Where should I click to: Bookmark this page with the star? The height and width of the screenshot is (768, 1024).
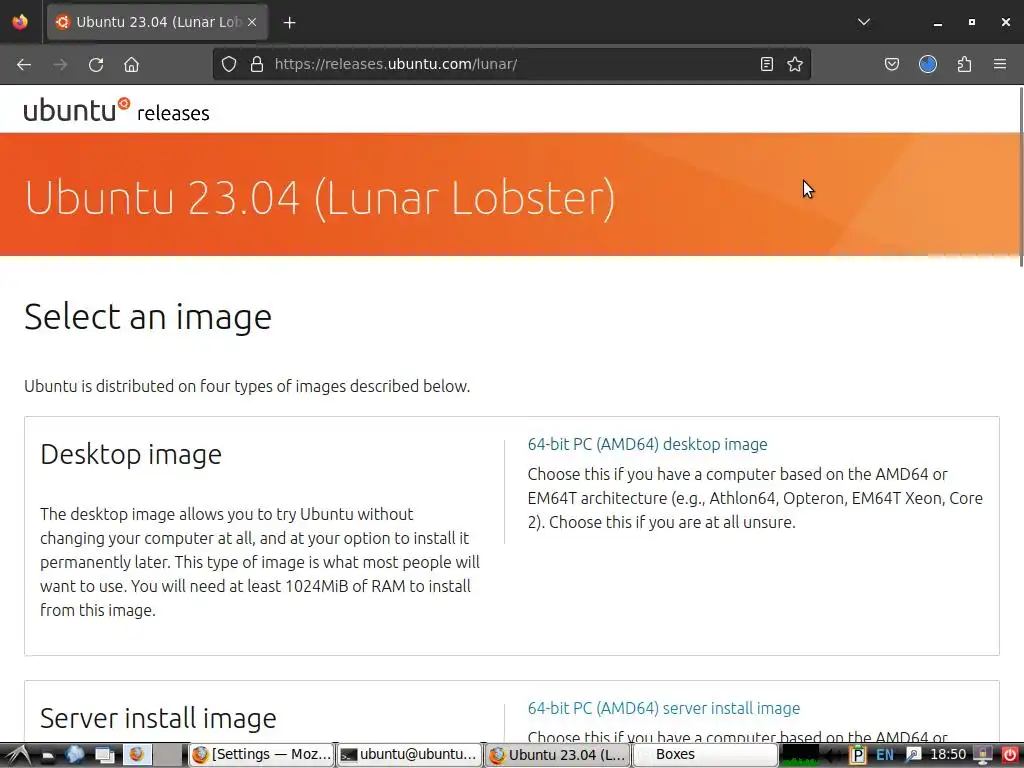pyautogui.click(x=795, y=64)
